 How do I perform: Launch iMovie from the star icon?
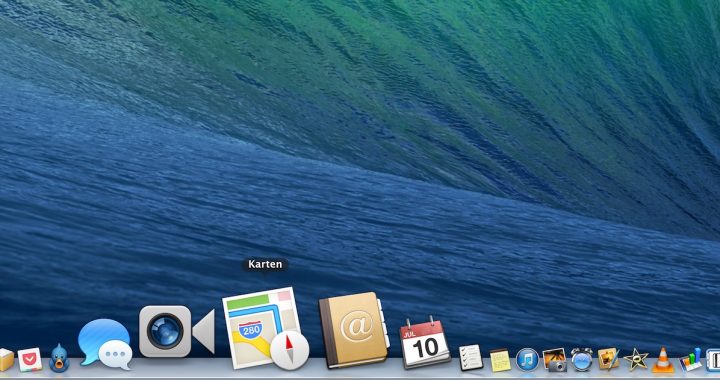[x=636, y=359]
